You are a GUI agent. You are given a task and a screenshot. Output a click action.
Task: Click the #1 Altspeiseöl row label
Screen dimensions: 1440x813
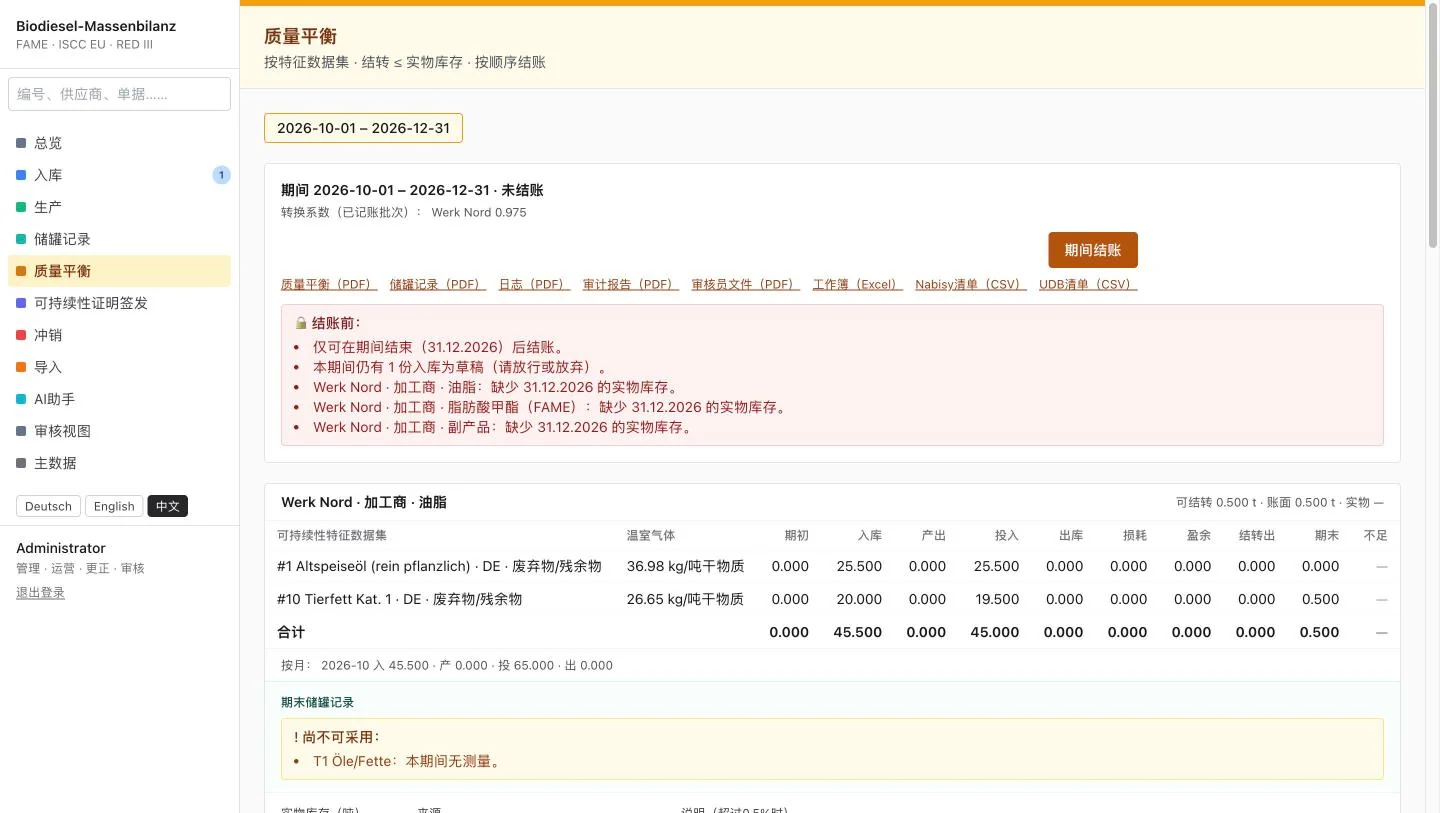click(439, 566)
